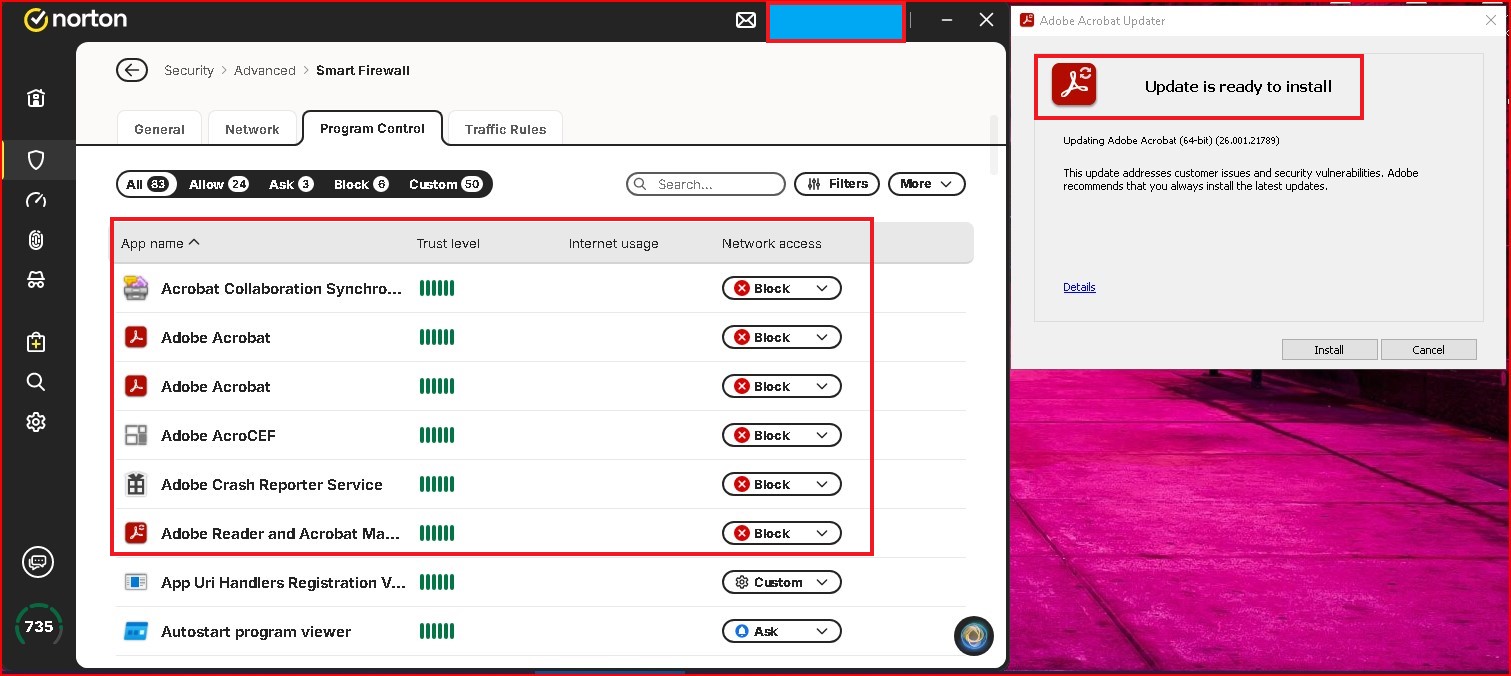Click the magnifier search icon in Norton sidebar
1511x676 pixels.
pos(36,382)
